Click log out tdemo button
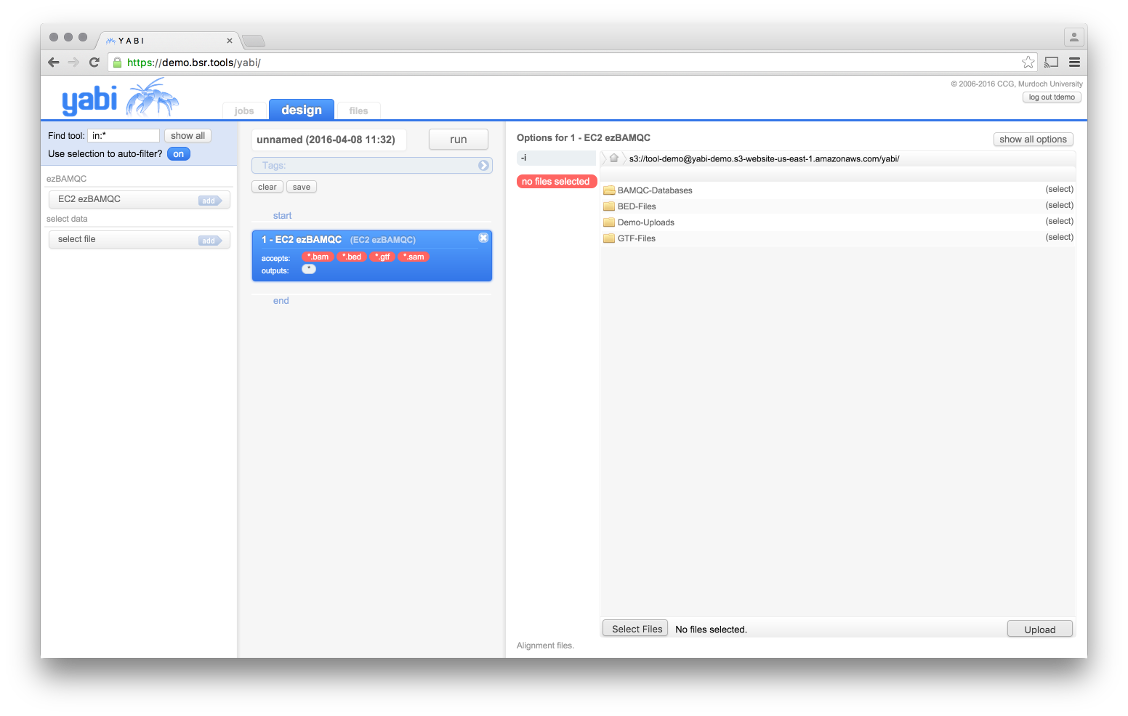Viewport: 1128px width, 716px height. click(1052, 97)
